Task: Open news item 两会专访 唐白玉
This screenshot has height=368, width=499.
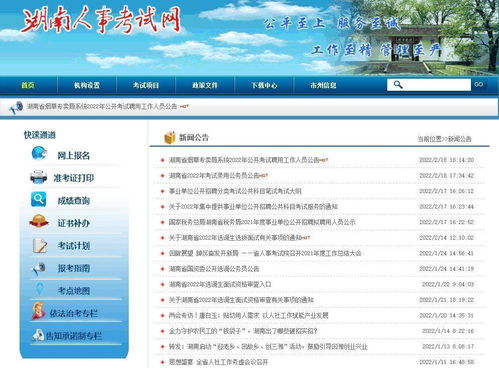Action: (x=249, y=315)
